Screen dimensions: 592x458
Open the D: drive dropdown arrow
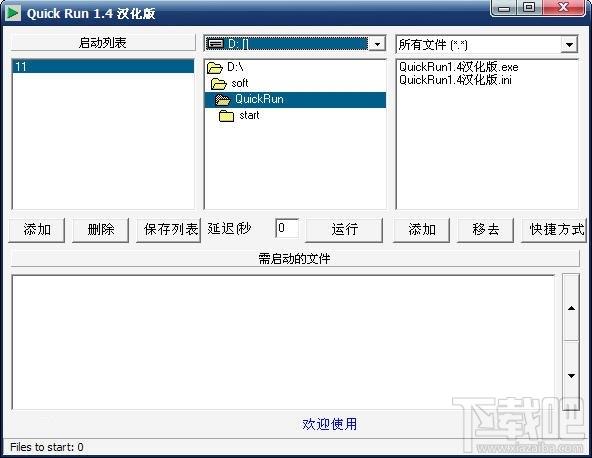(x=377, y=44)
